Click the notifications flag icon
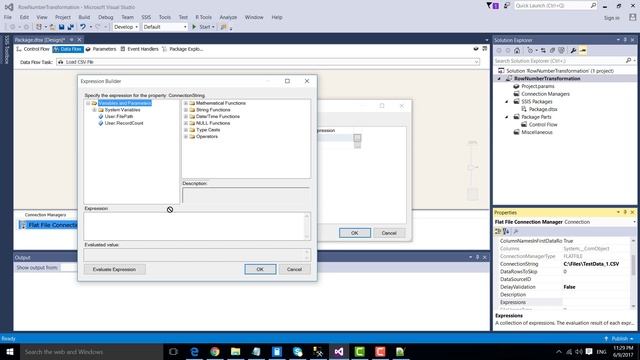This screenshot has height=360, width=640. [492, 5]
